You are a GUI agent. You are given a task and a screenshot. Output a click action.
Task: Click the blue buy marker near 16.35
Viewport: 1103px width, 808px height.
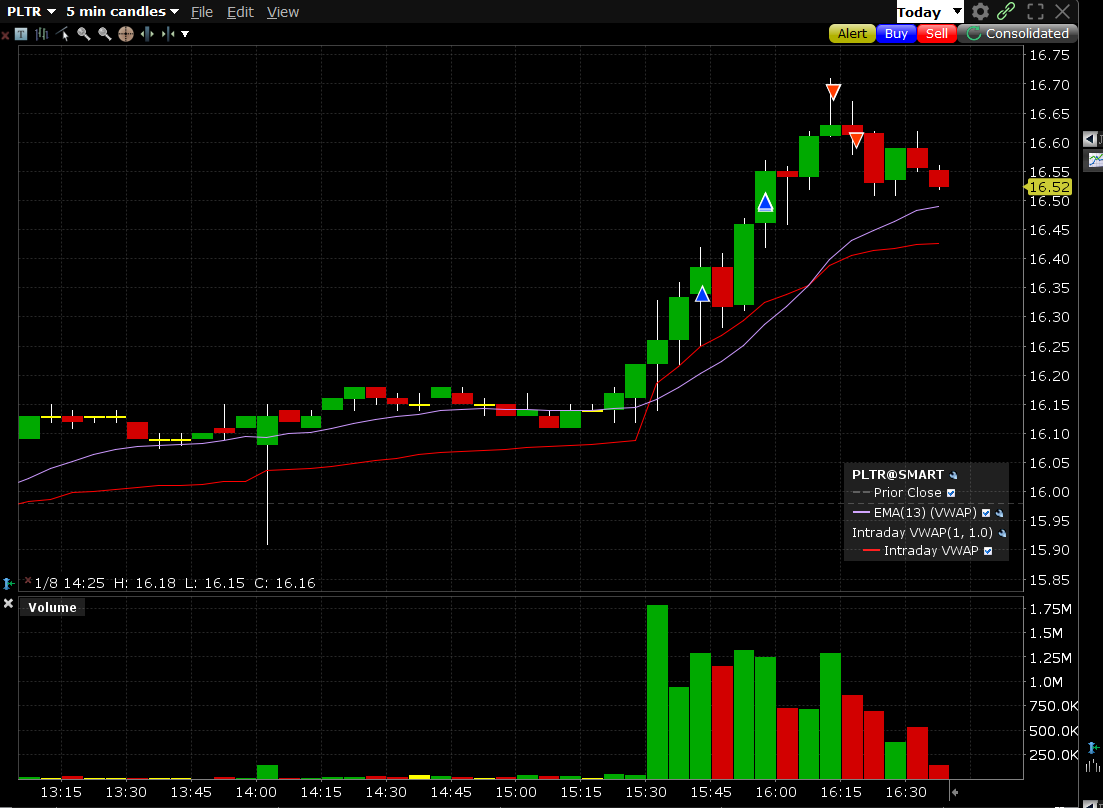point(702,294)
